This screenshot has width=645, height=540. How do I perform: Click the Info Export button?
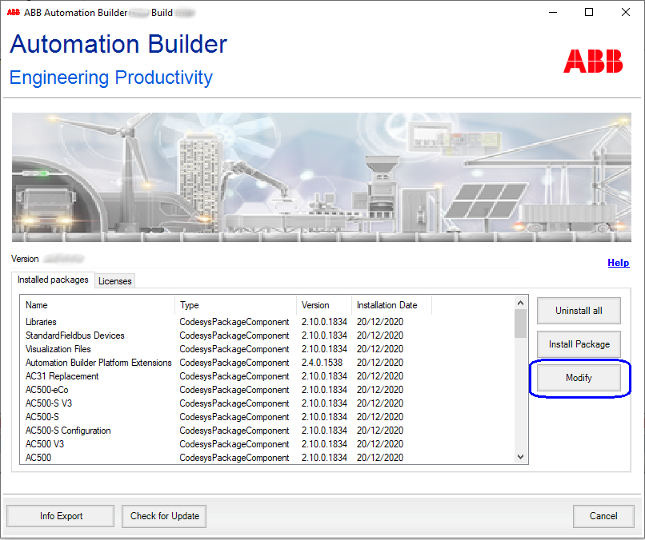61,516
